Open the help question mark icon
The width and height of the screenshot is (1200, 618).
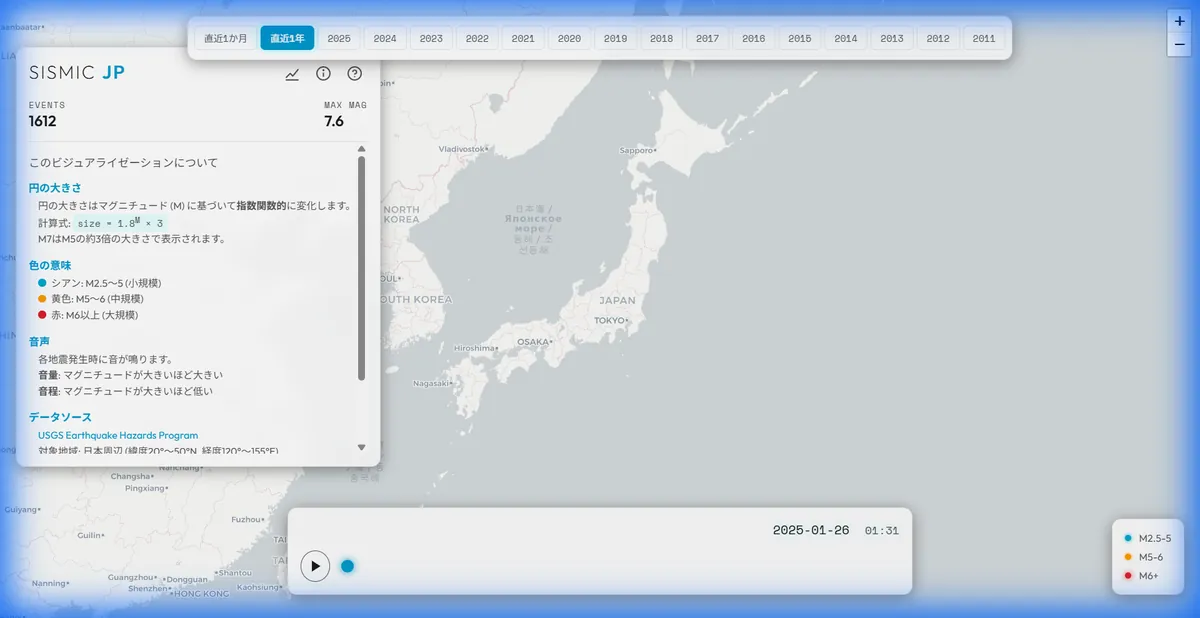tap(354, 74)
